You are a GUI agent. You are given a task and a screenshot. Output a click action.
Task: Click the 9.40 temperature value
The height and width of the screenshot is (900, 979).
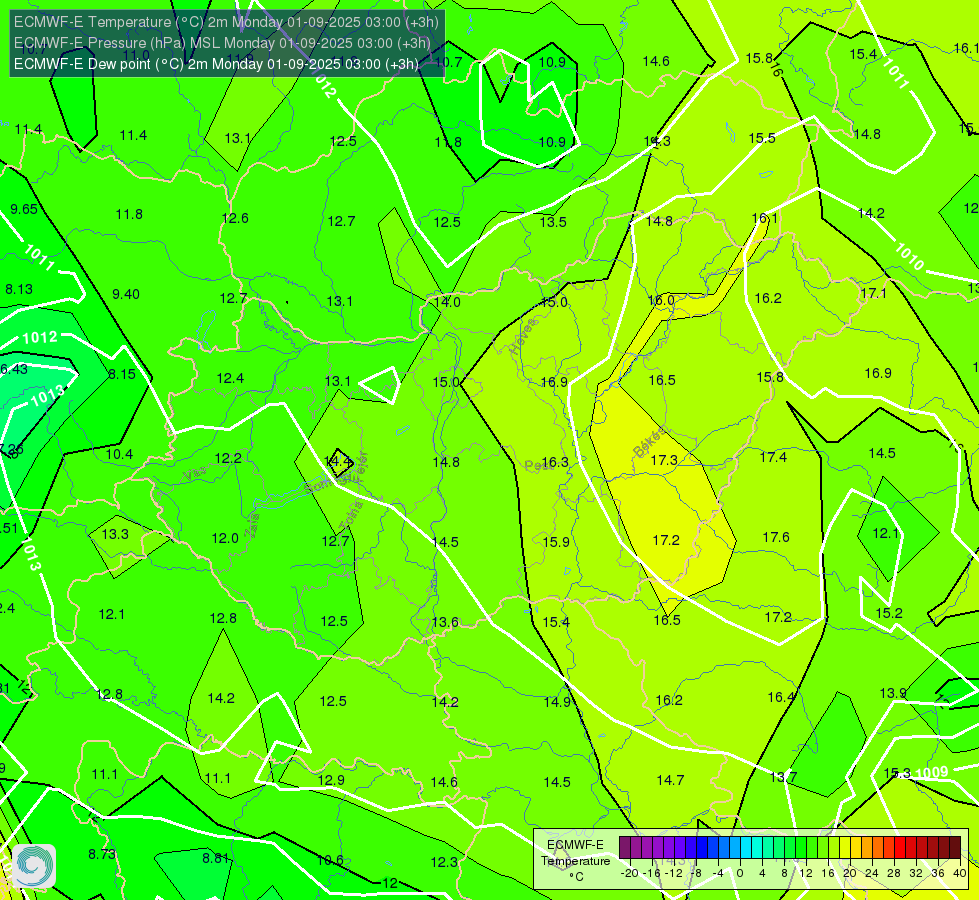pyautogui.click(x=125, y=294)
